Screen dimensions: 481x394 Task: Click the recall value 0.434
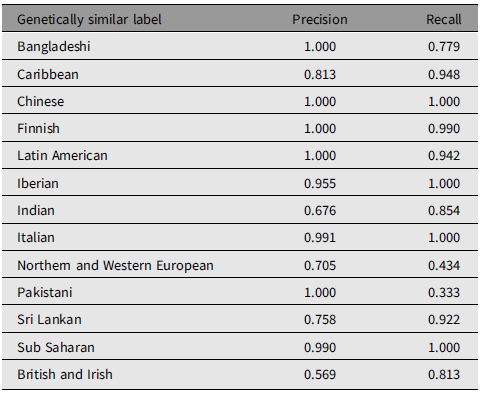coord(444,266)
